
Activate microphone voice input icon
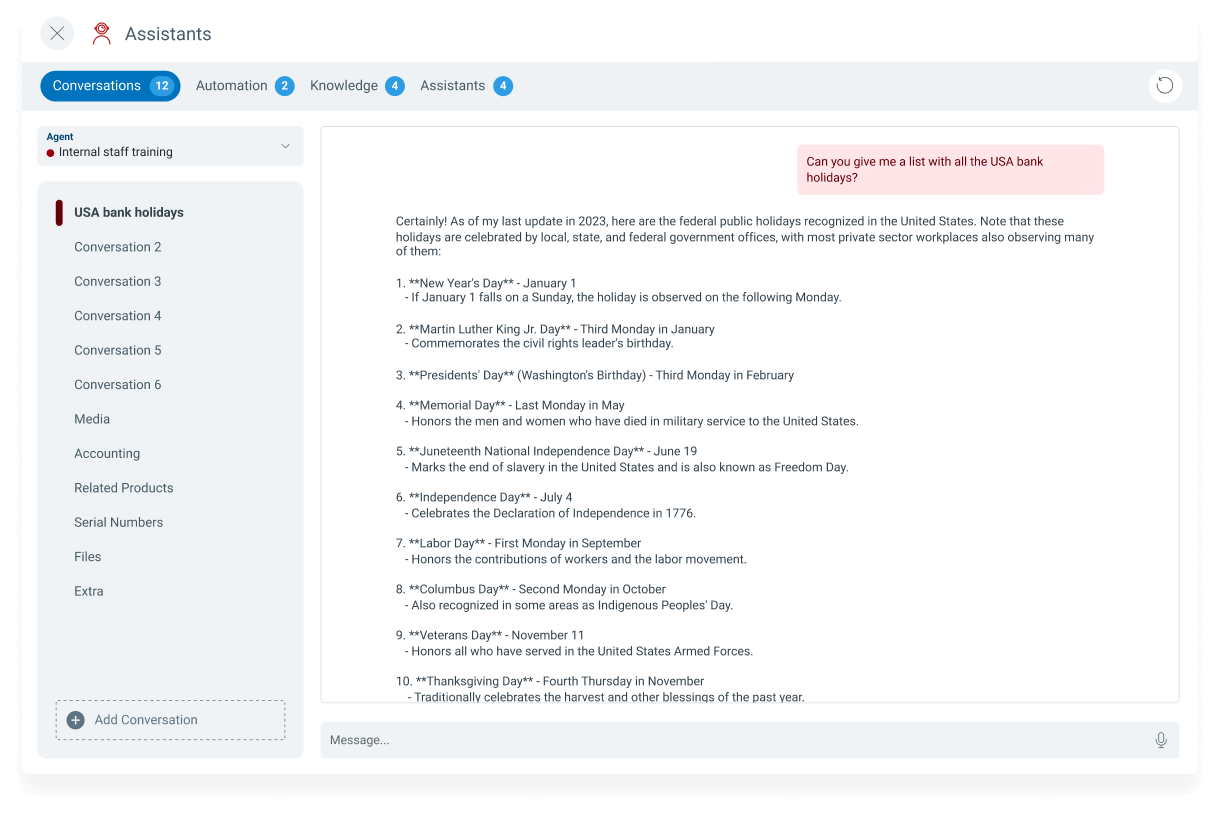pyautogui.click(x=1161, y=740)
